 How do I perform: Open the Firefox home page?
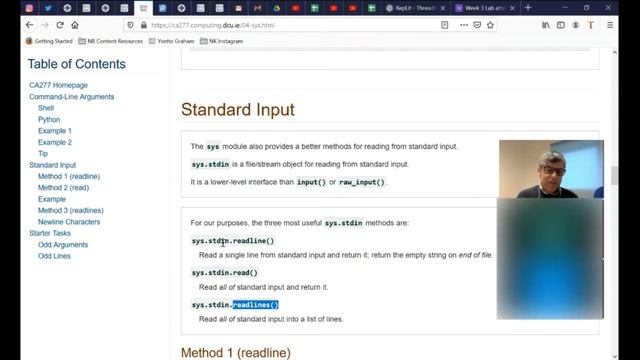pos(75,25)
